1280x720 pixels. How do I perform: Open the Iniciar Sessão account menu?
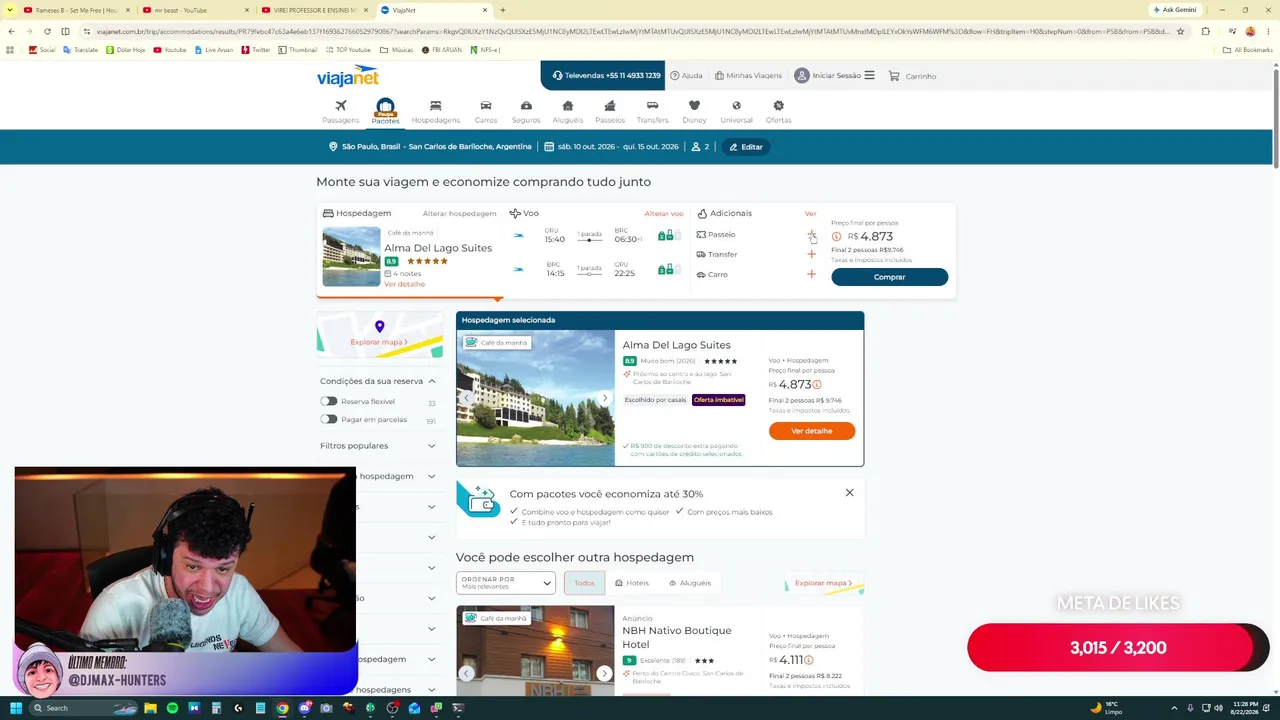coord(834,76)
